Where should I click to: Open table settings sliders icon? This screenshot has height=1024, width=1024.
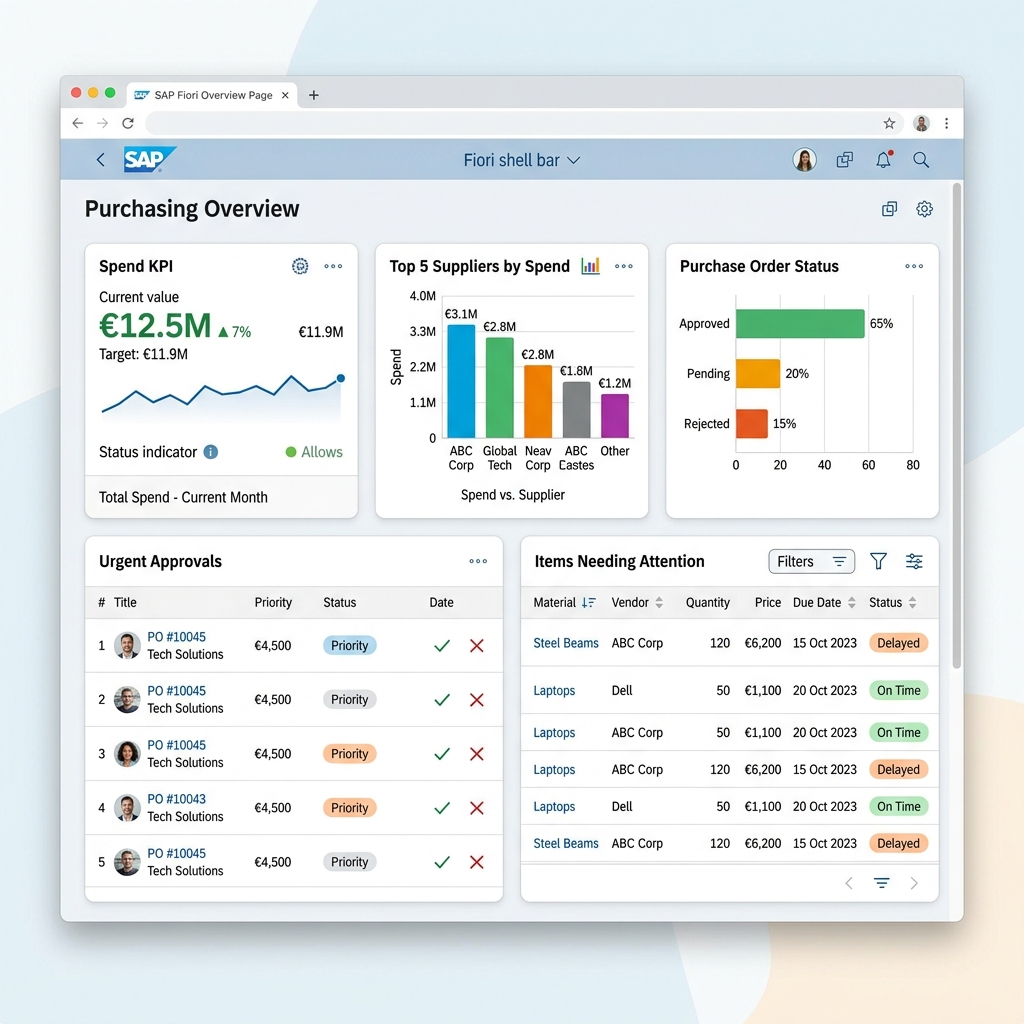click(914, 561)
